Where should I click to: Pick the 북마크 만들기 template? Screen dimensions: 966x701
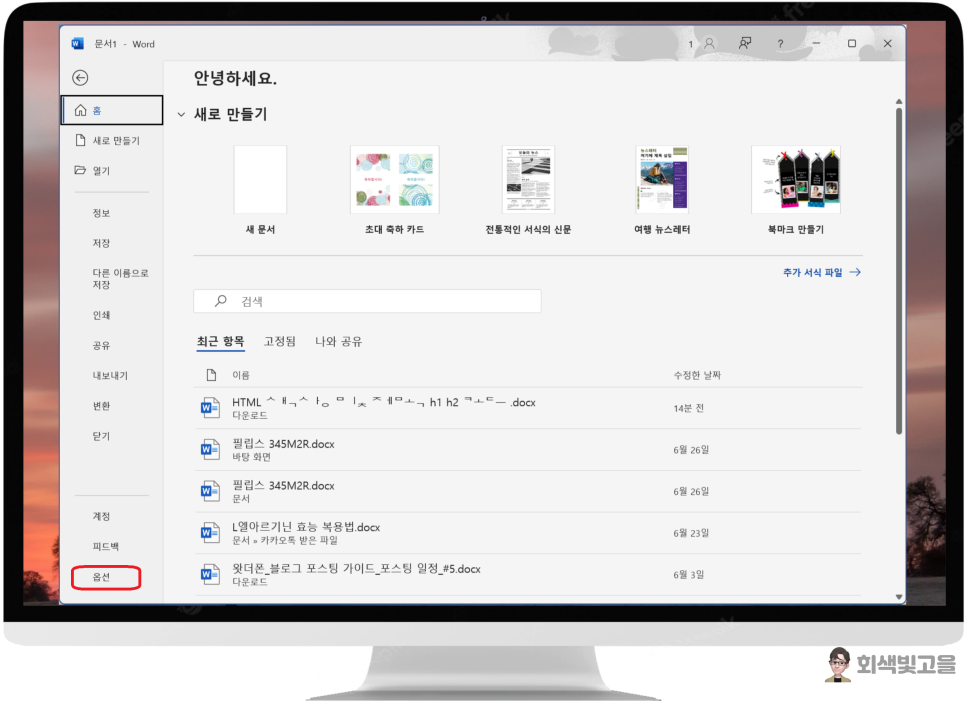(795, 190)
